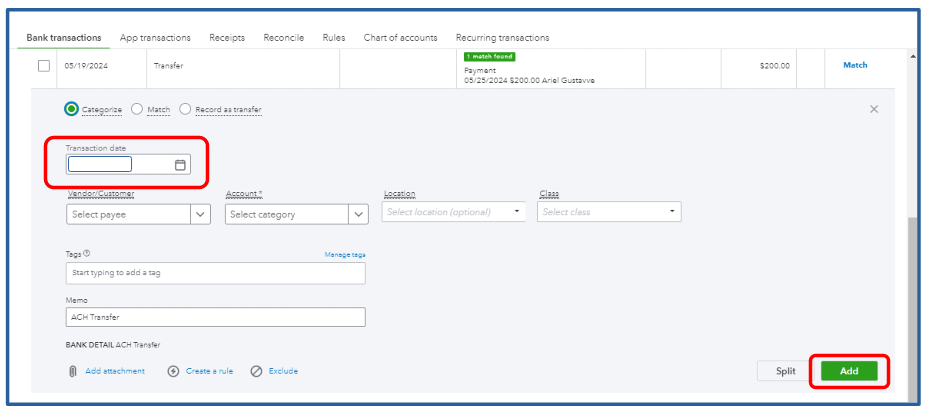Switch to the Reconcile tab
This screenshot has width=929, height=418.
pyautogui.click(x=283, y=38)
